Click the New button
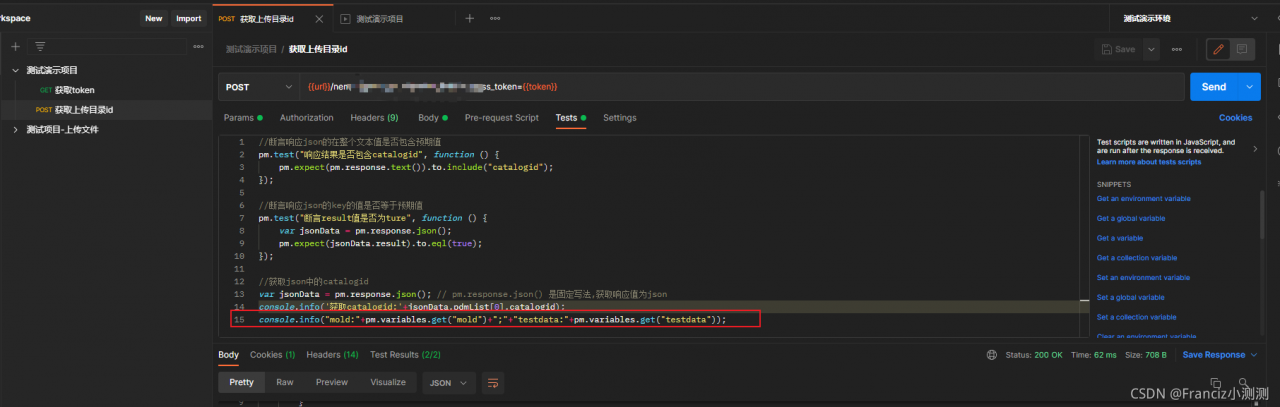The image size is (1280, 407). [153, 18]
